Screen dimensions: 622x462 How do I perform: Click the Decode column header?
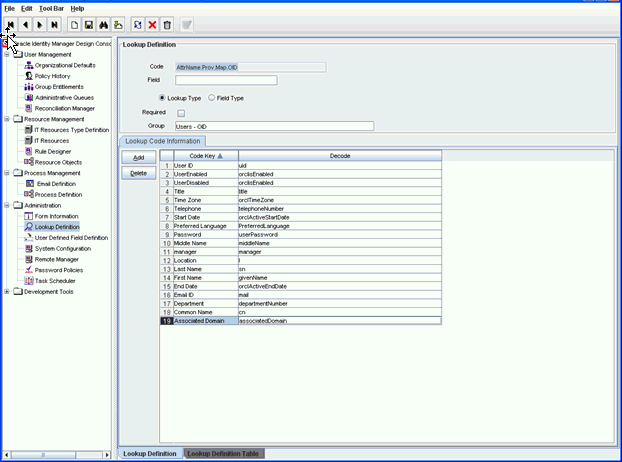point(340,156)
